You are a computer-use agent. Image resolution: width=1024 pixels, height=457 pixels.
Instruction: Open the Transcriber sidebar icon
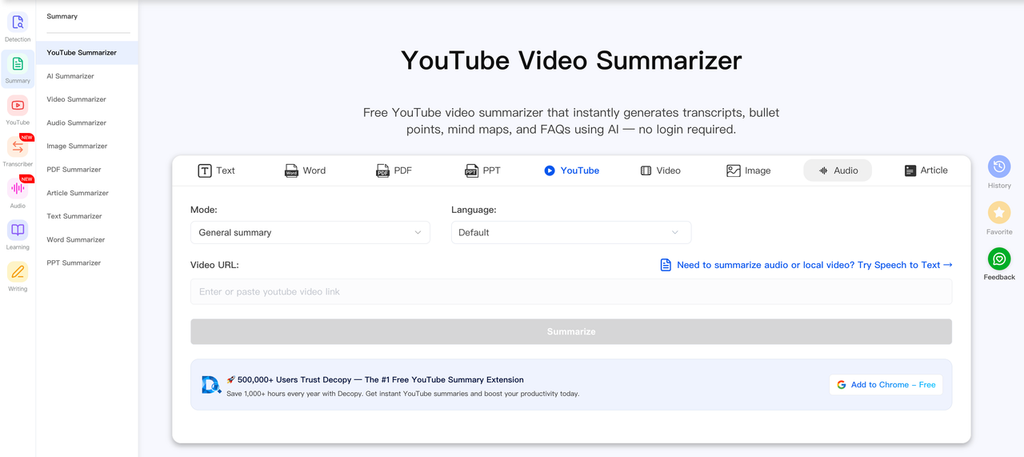click(x=18, y=147)
